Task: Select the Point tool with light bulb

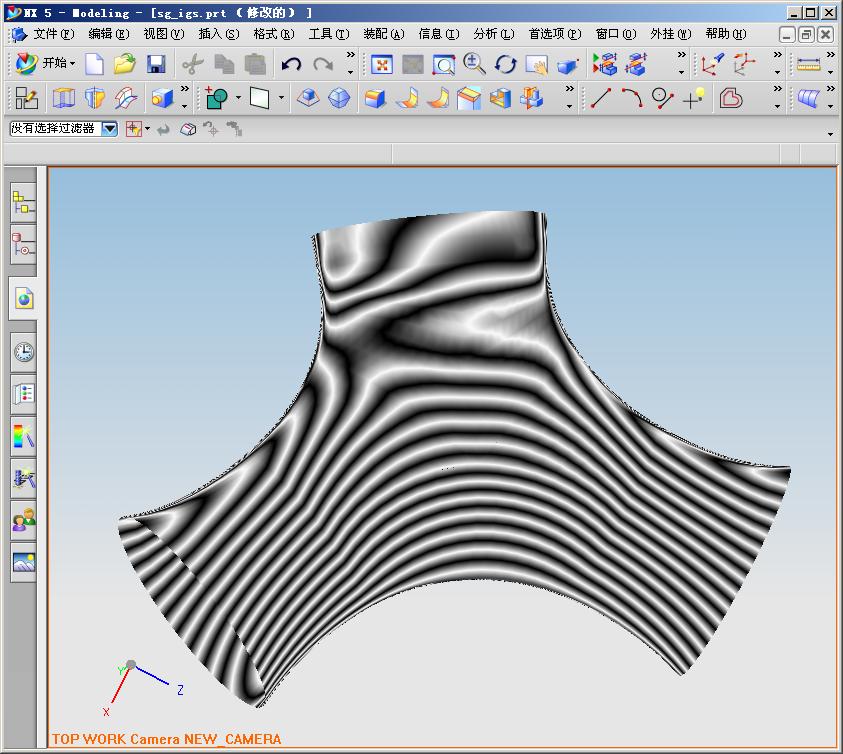Action: (694, 98)
